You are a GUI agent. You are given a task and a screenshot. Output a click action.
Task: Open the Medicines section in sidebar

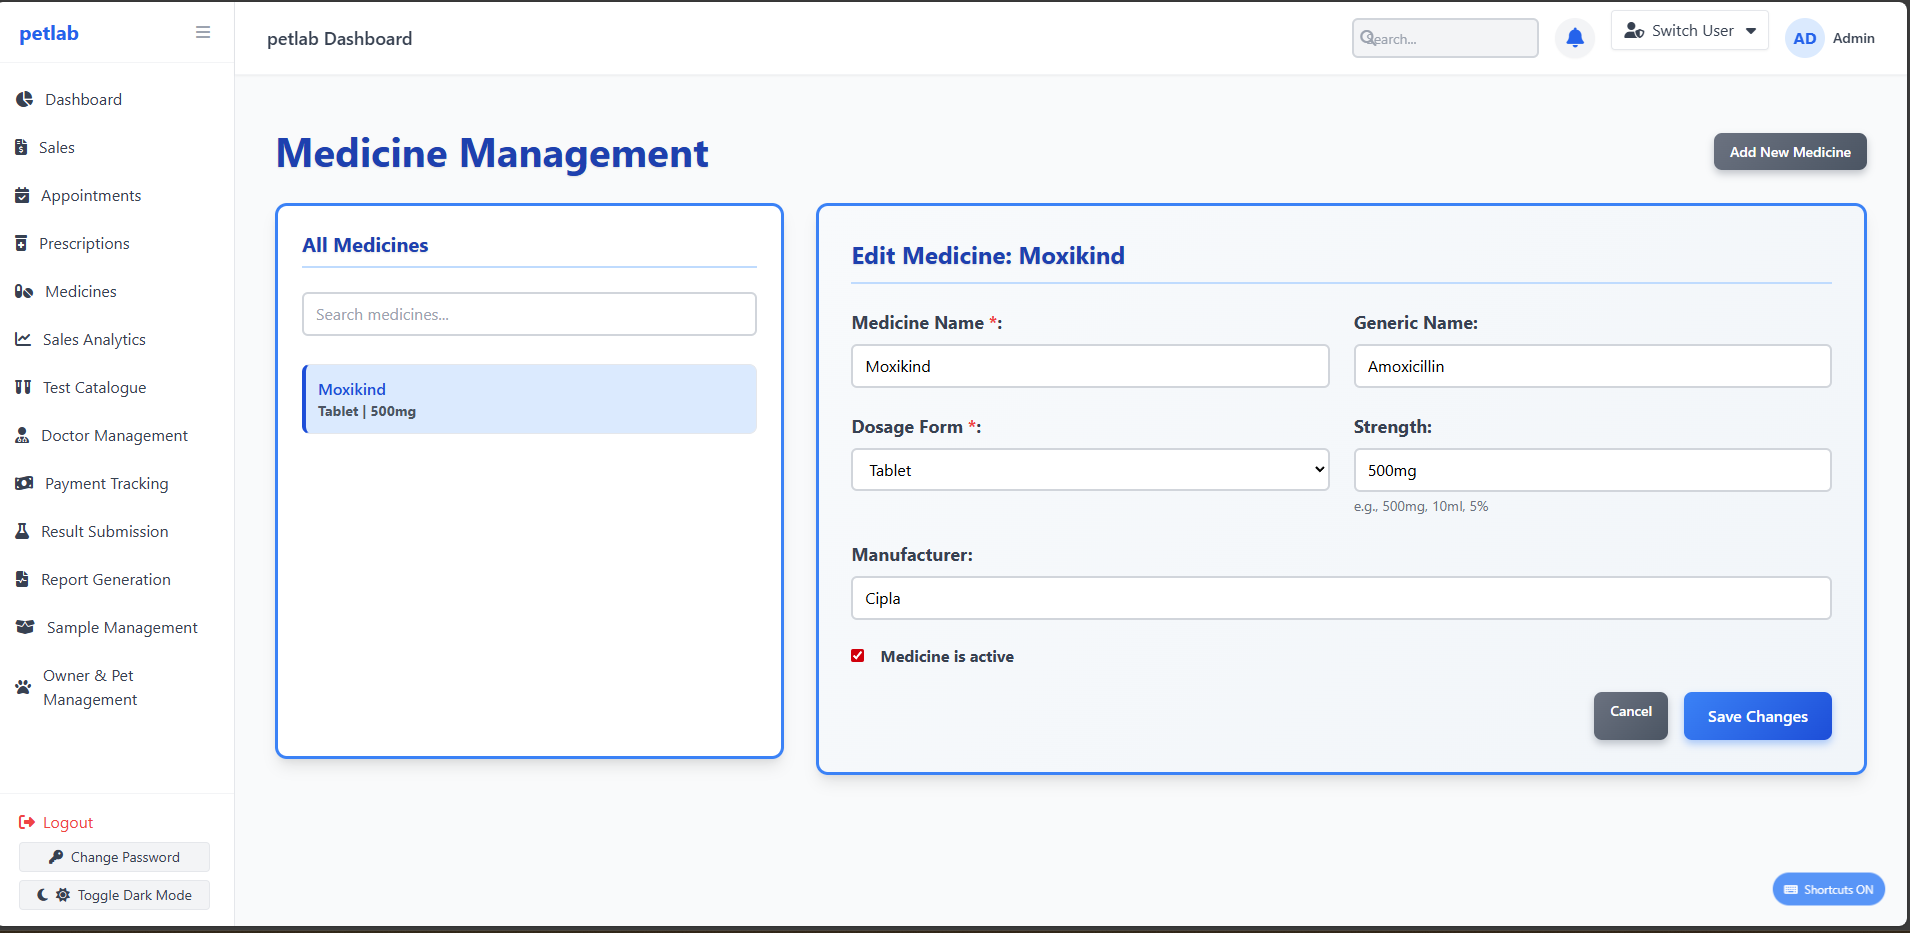pyautogui.click(x=79, y=291)
